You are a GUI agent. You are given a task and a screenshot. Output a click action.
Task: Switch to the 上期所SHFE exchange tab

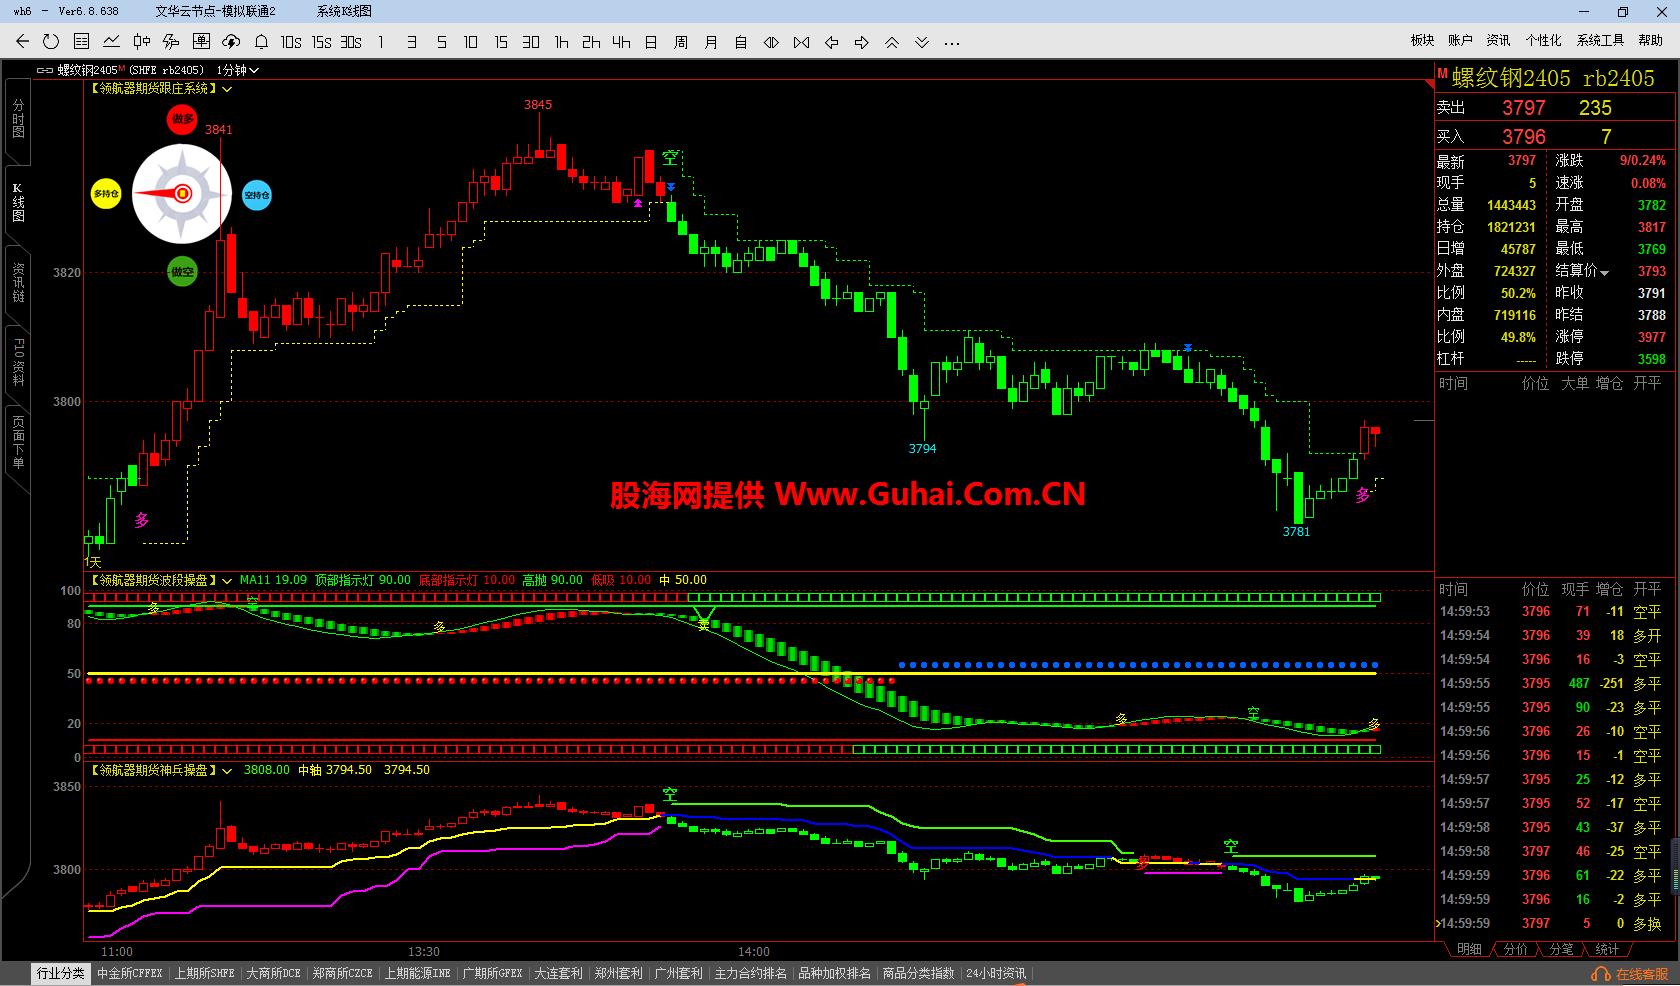[x=204, y=972]
